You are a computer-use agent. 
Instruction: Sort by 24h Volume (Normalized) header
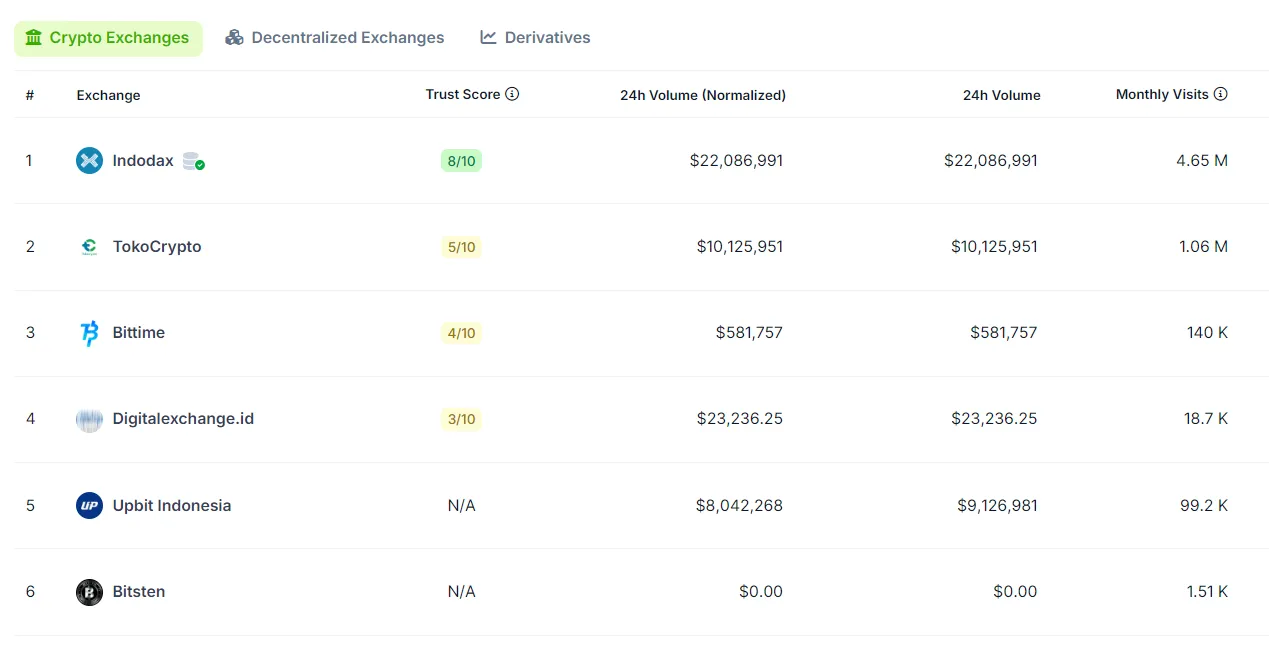point(703,95)
